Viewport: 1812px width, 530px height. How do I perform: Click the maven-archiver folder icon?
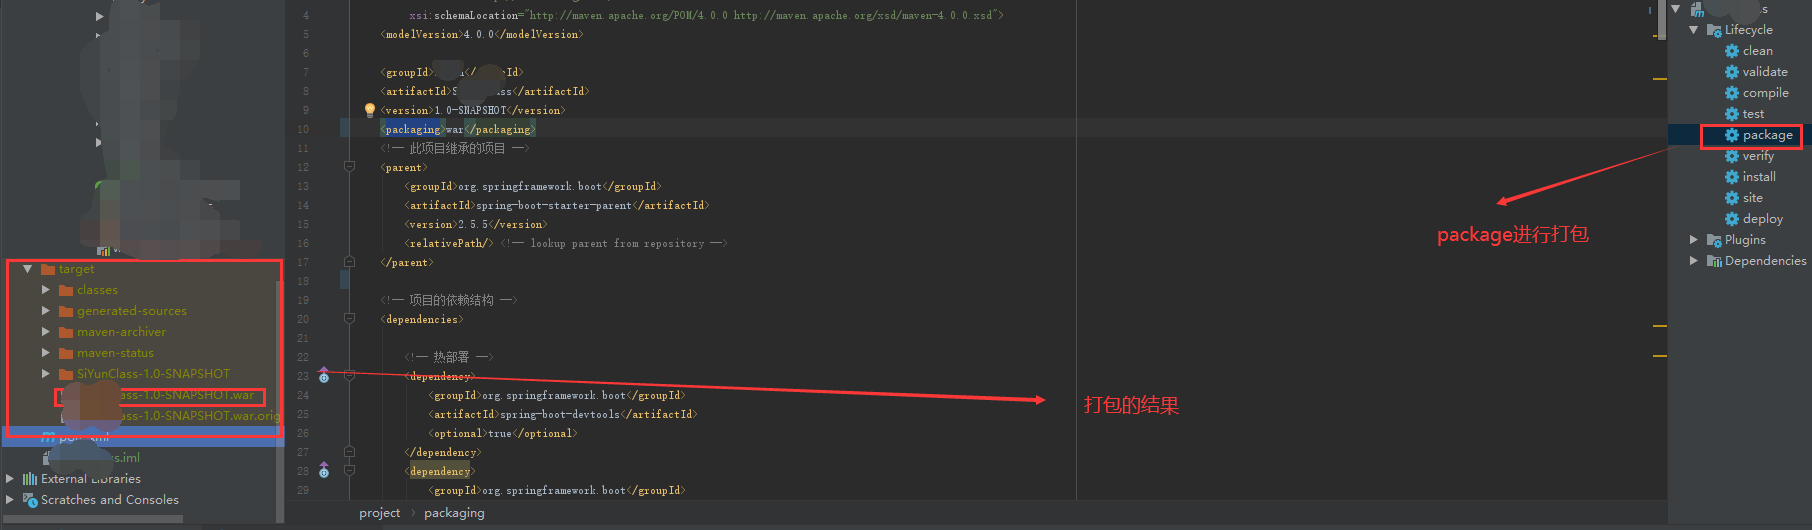66,332
